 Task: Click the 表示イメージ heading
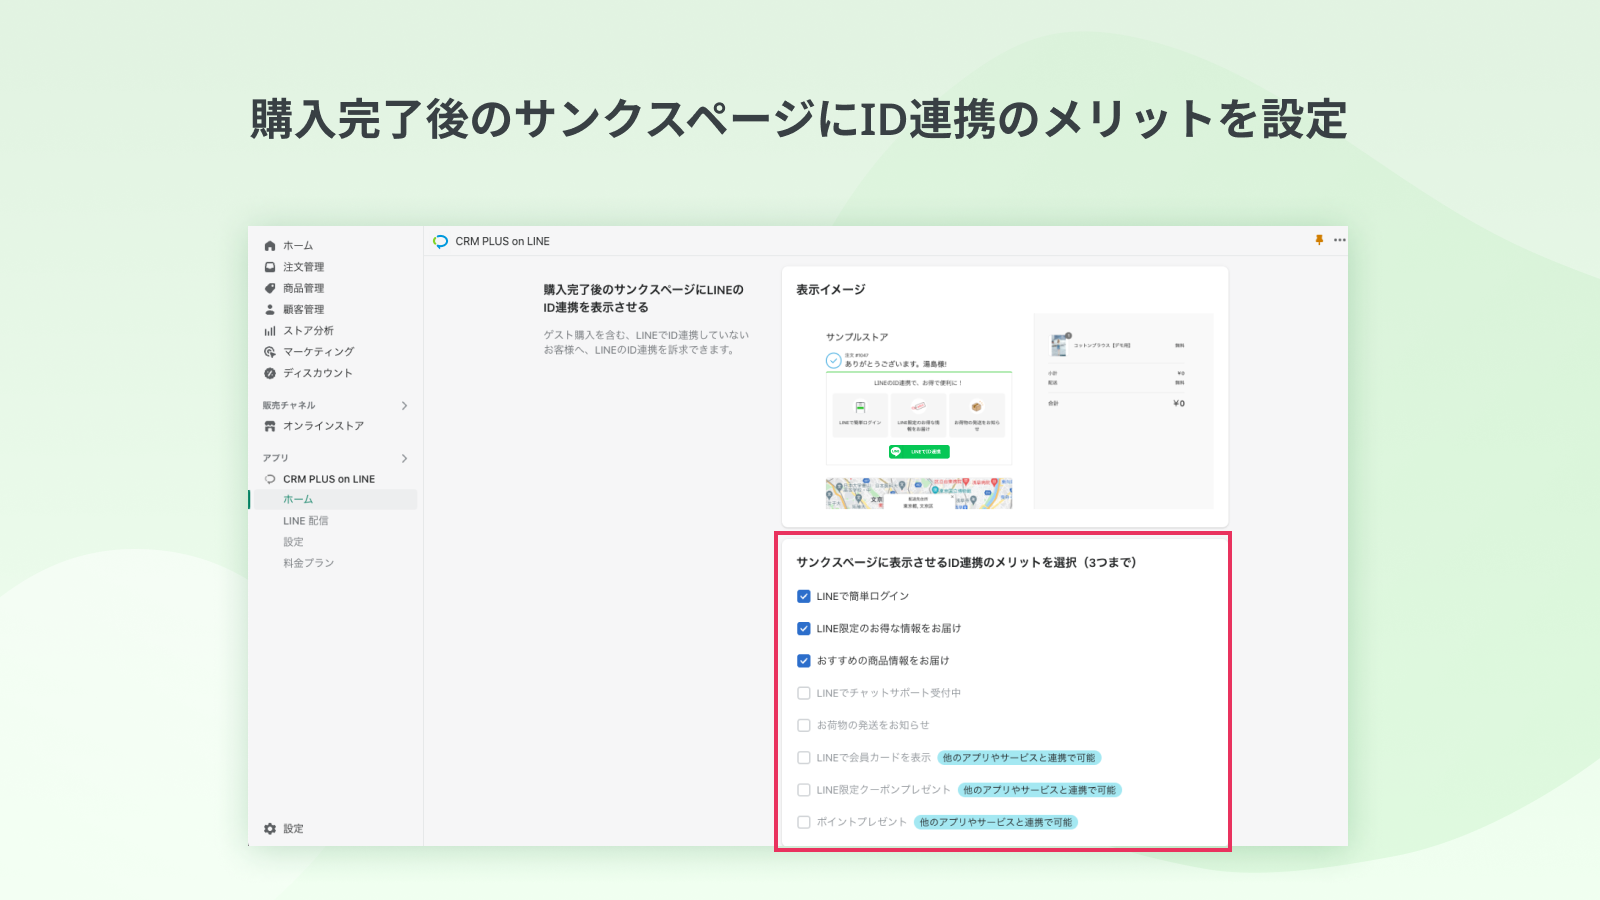pyautogui.click(x=831, y=290)
